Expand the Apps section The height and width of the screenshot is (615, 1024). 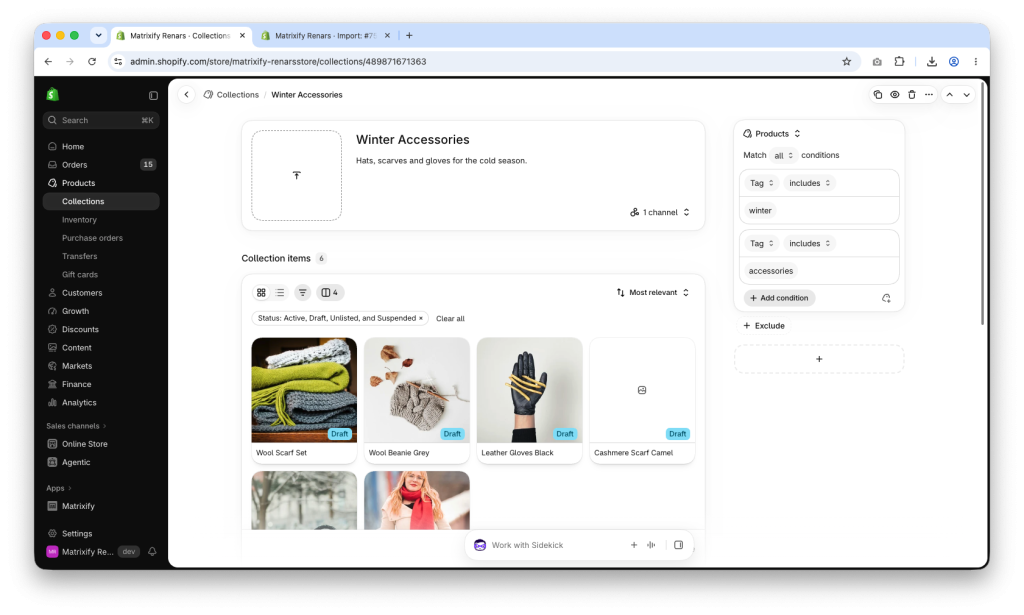tap(59, 488)
